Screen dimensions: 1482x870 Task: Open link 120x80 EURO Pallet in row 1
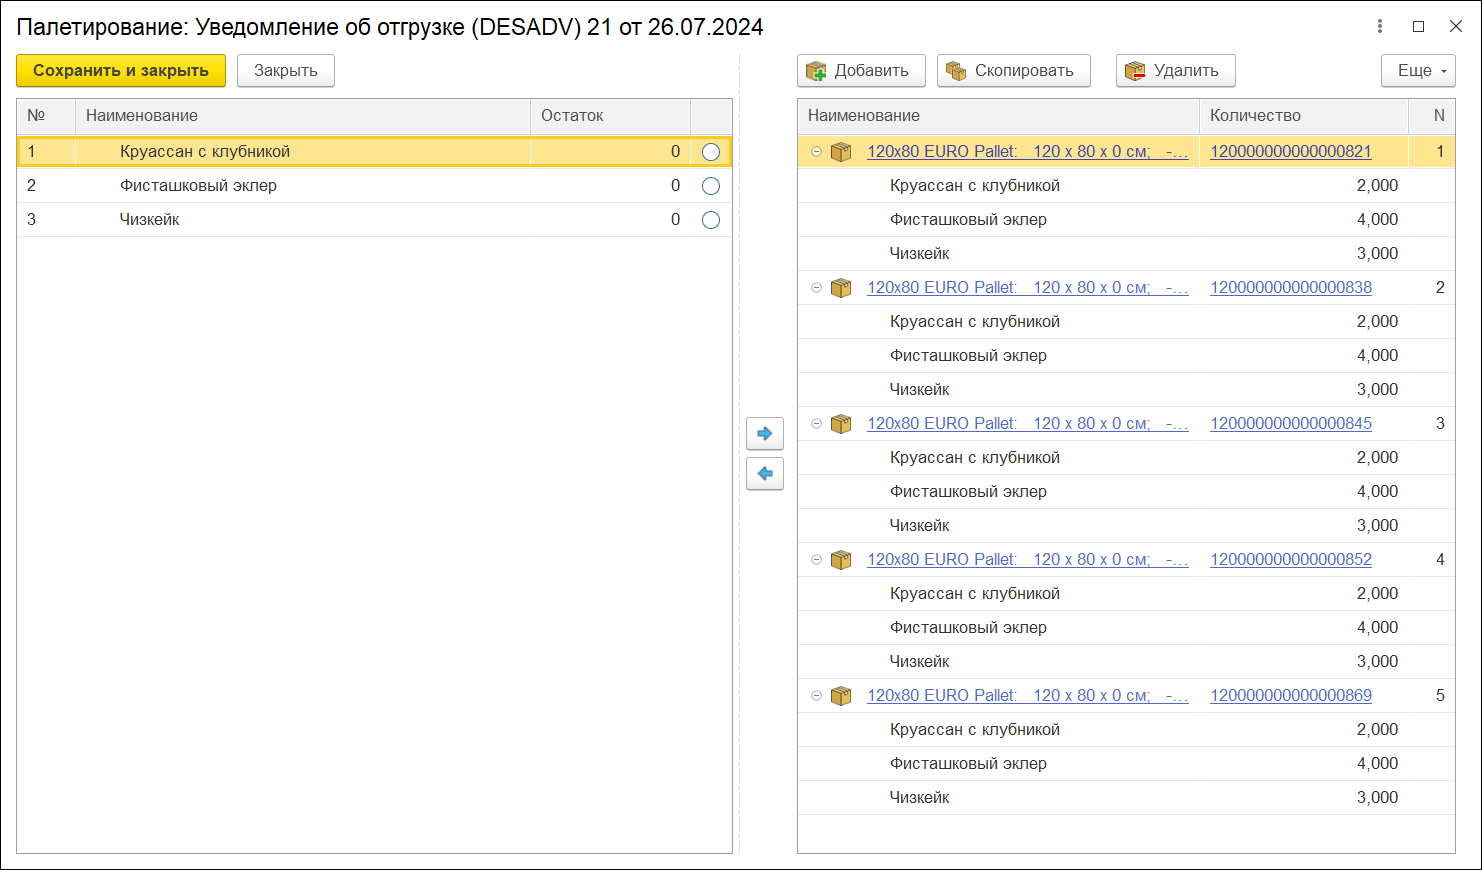1028,151
